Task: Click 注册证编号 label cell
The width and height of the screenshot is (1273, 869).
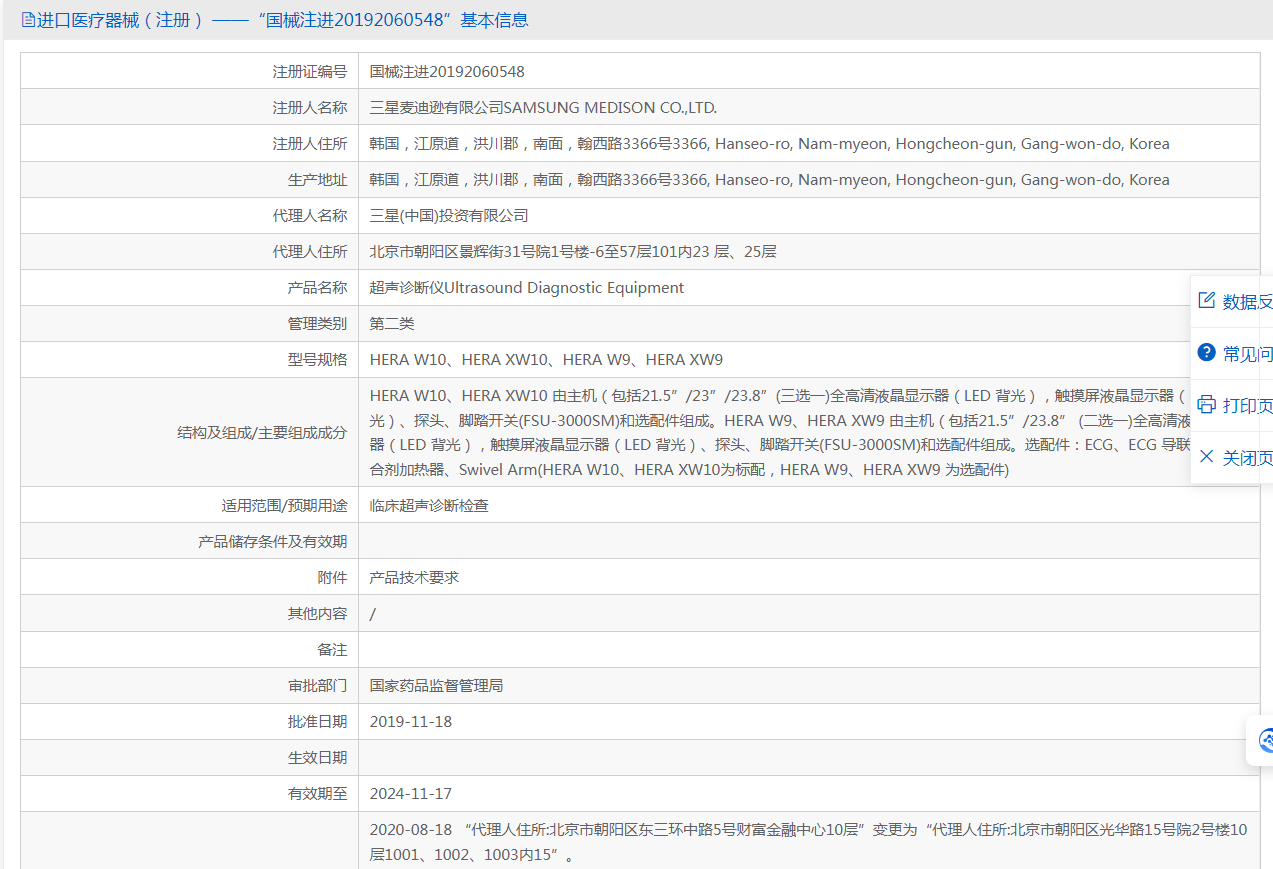Action: pos(190,72)
